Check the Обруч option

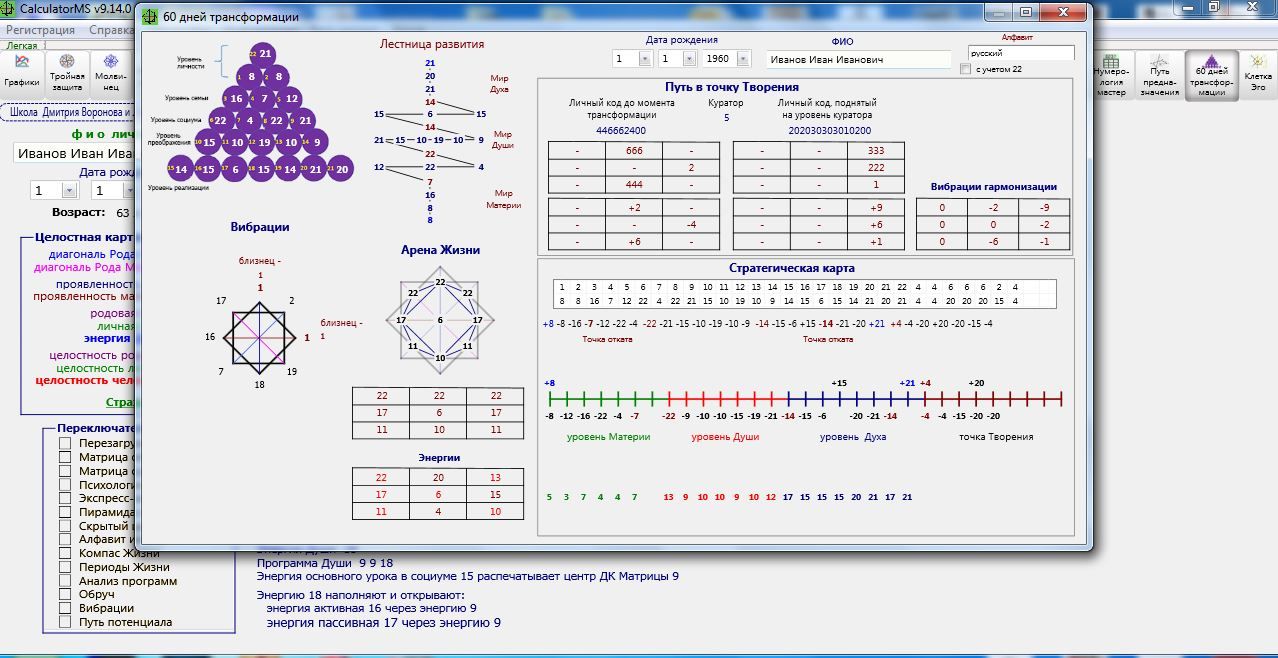tap(65, 595)
